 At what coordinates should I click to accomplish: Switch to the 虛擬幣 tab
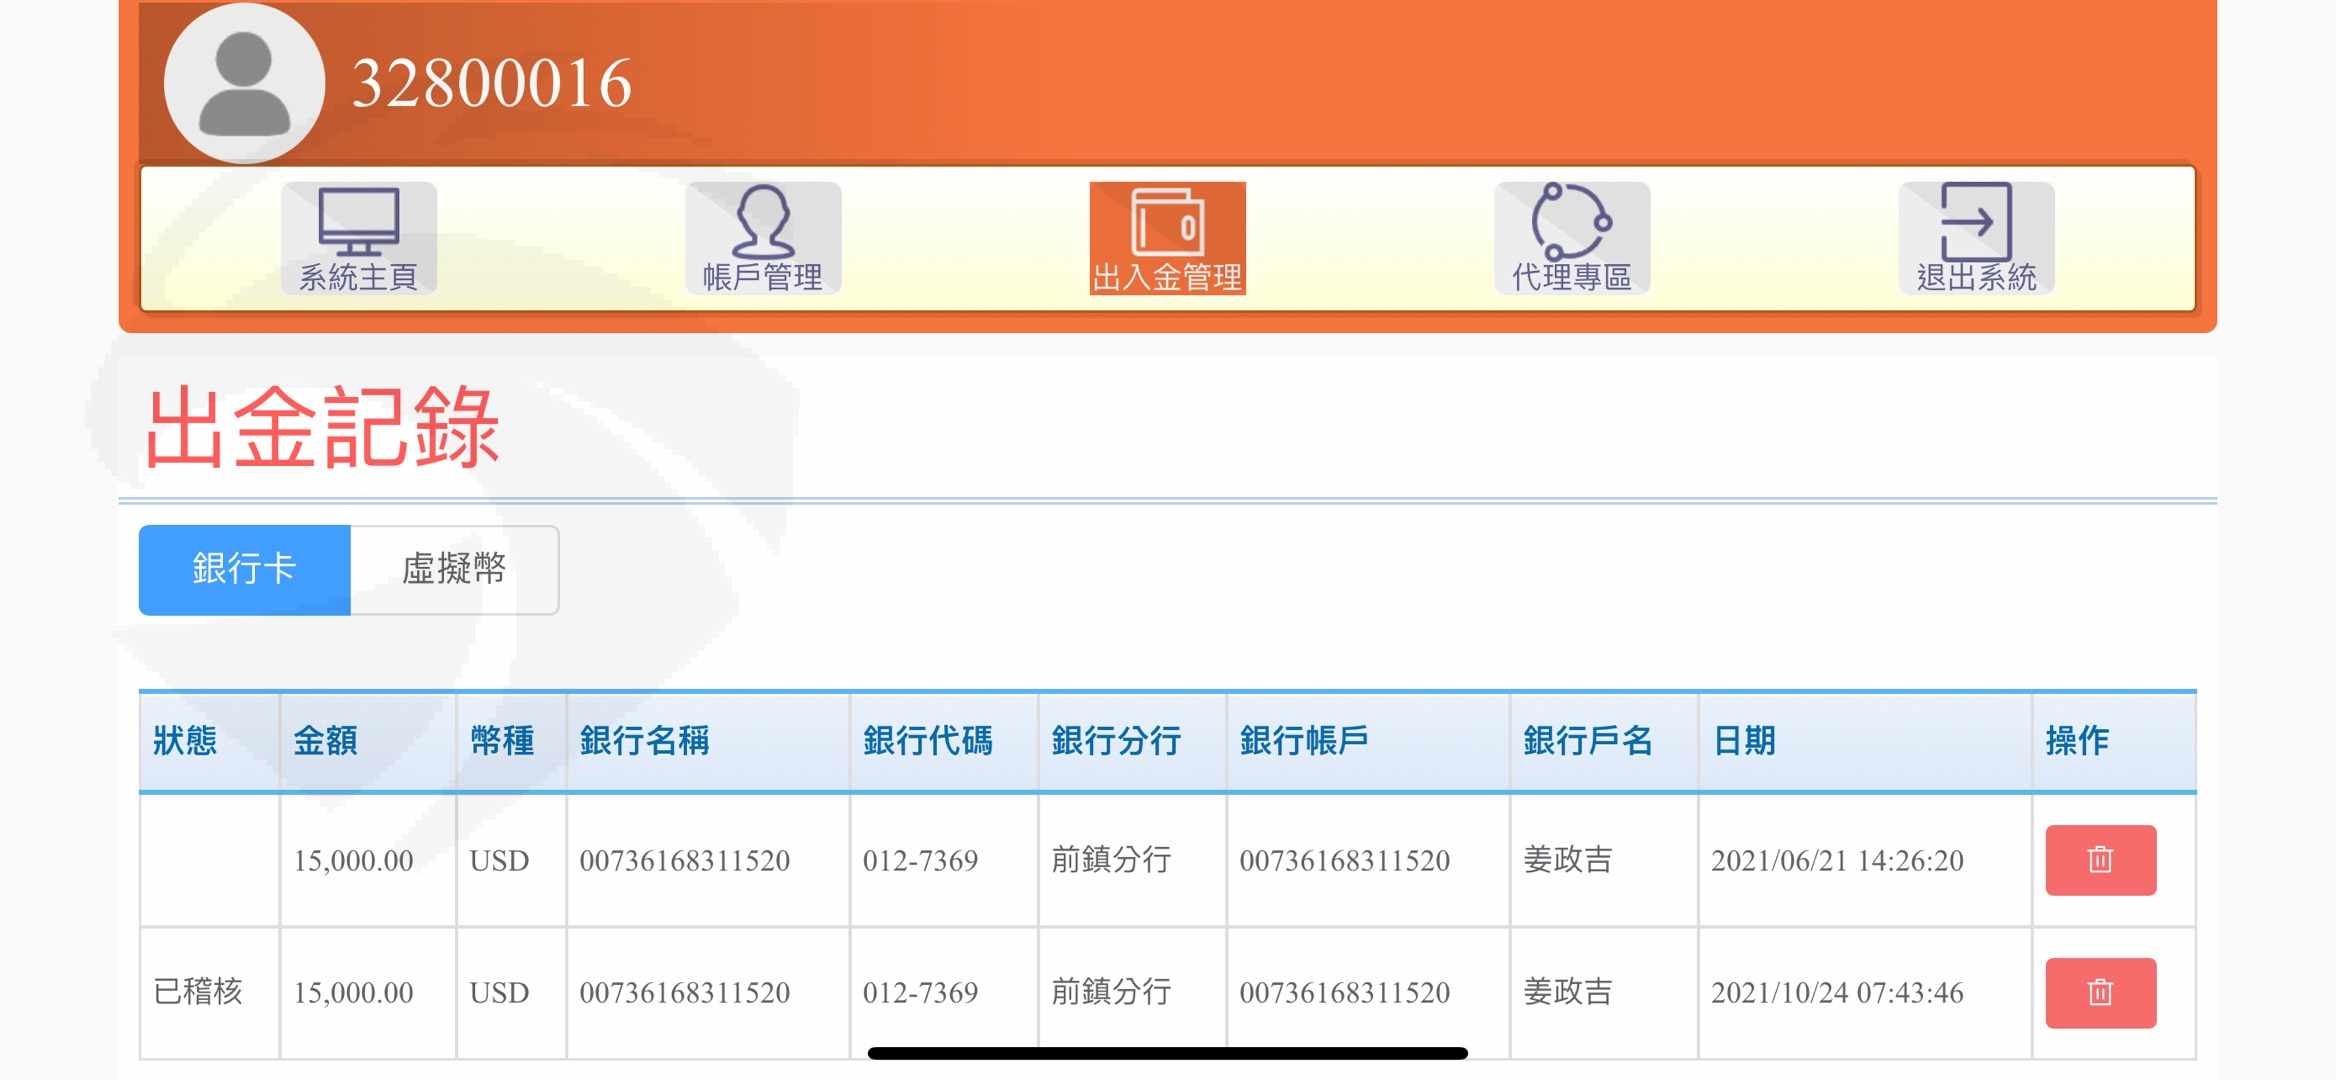tap(454, 569)
